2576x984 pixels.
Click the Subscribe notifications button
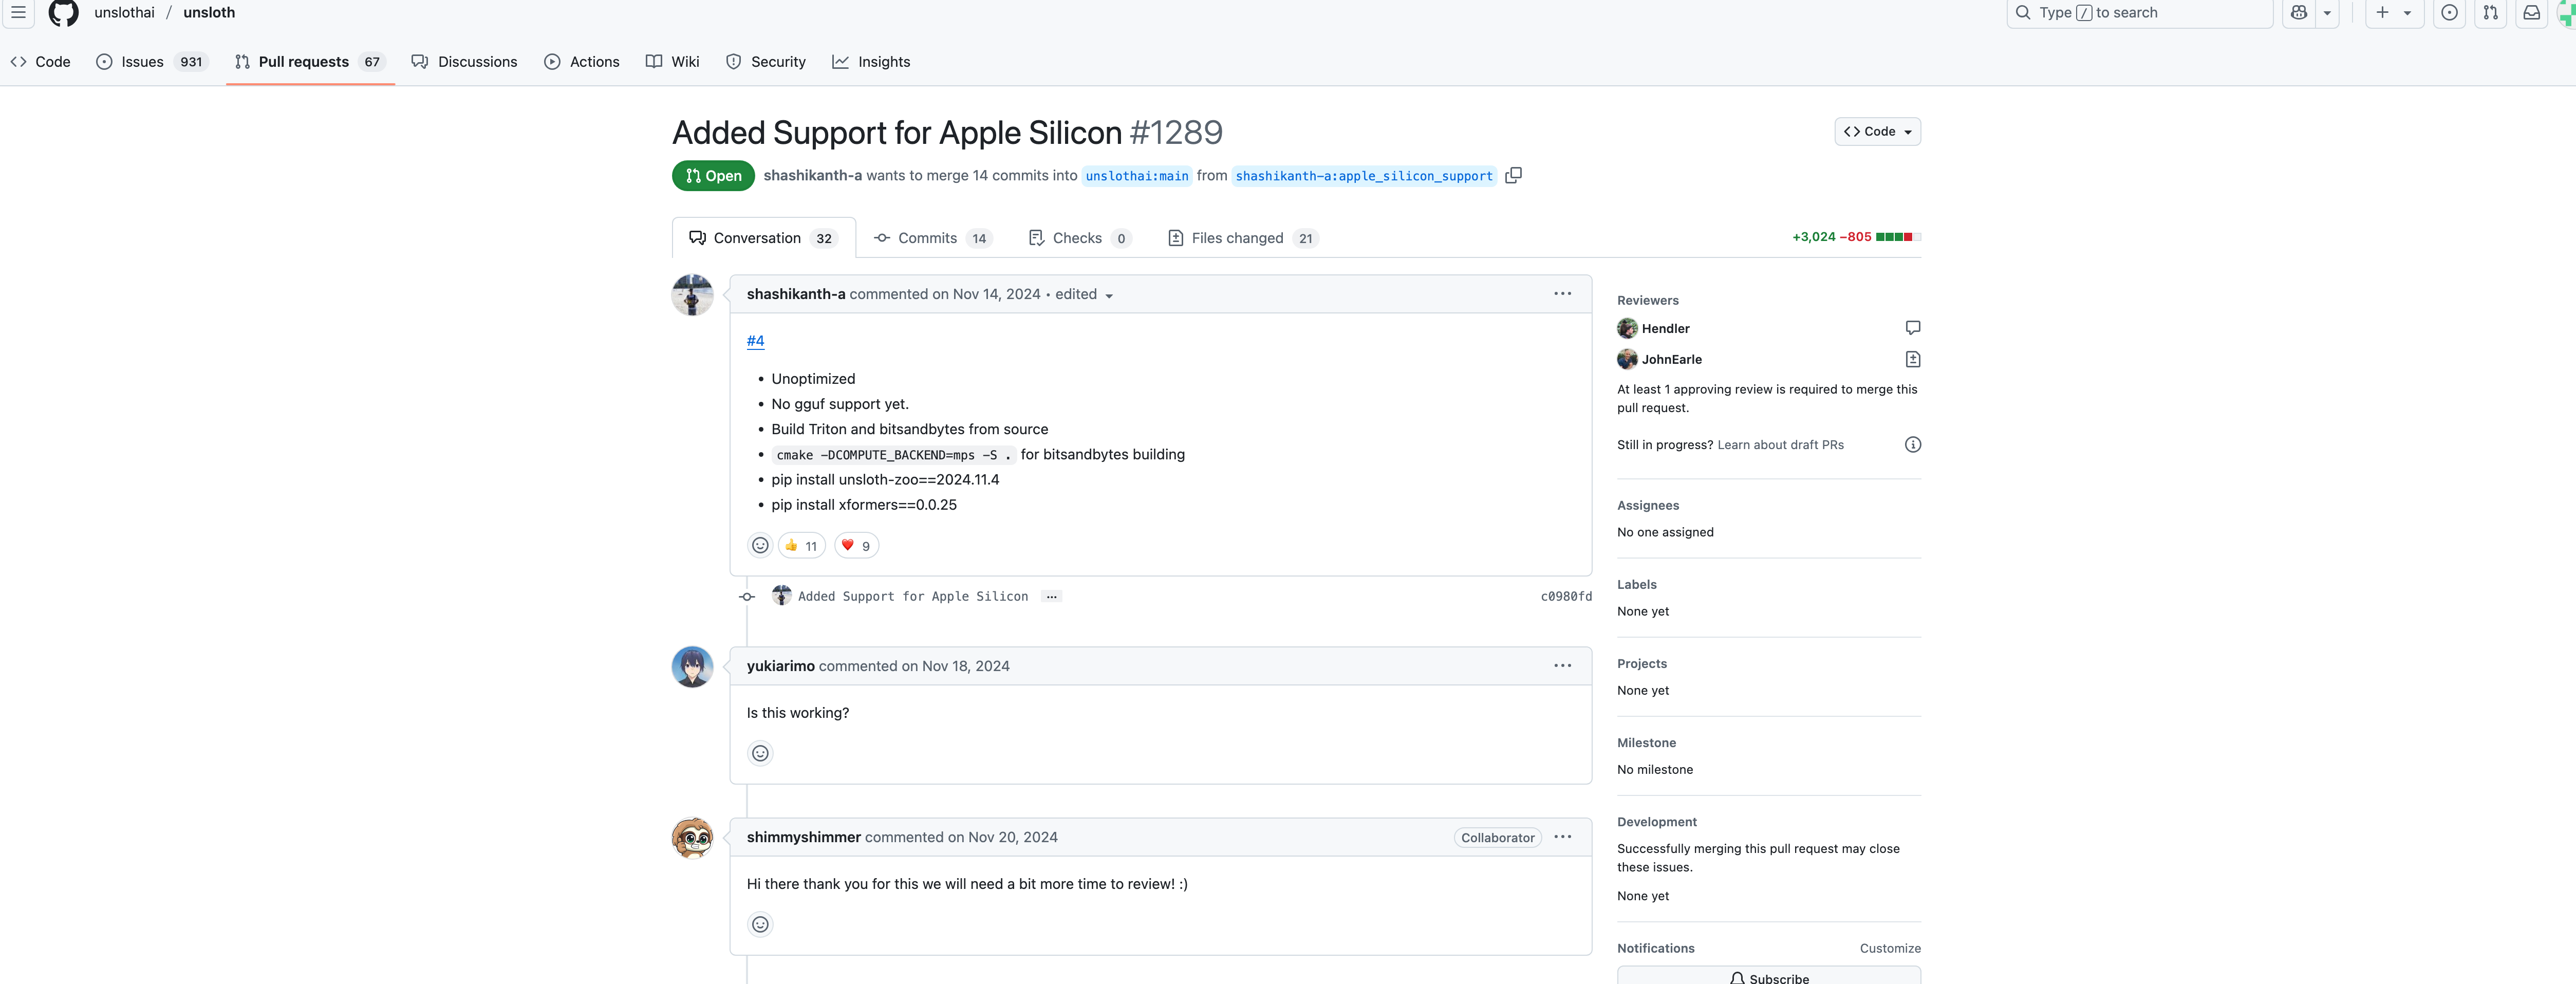coord(1768,977)
